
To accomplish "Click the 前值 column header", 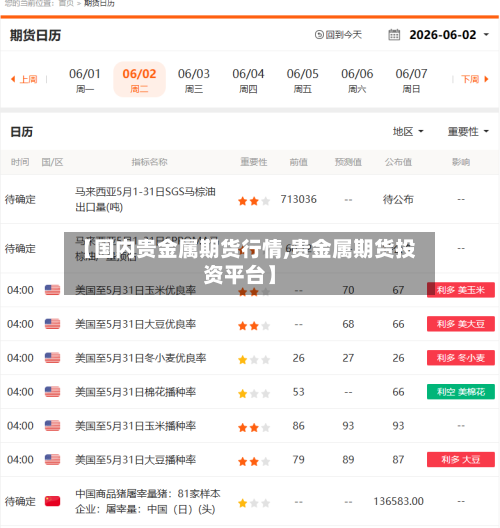I will pyautogui.click(x=299, y=162).
